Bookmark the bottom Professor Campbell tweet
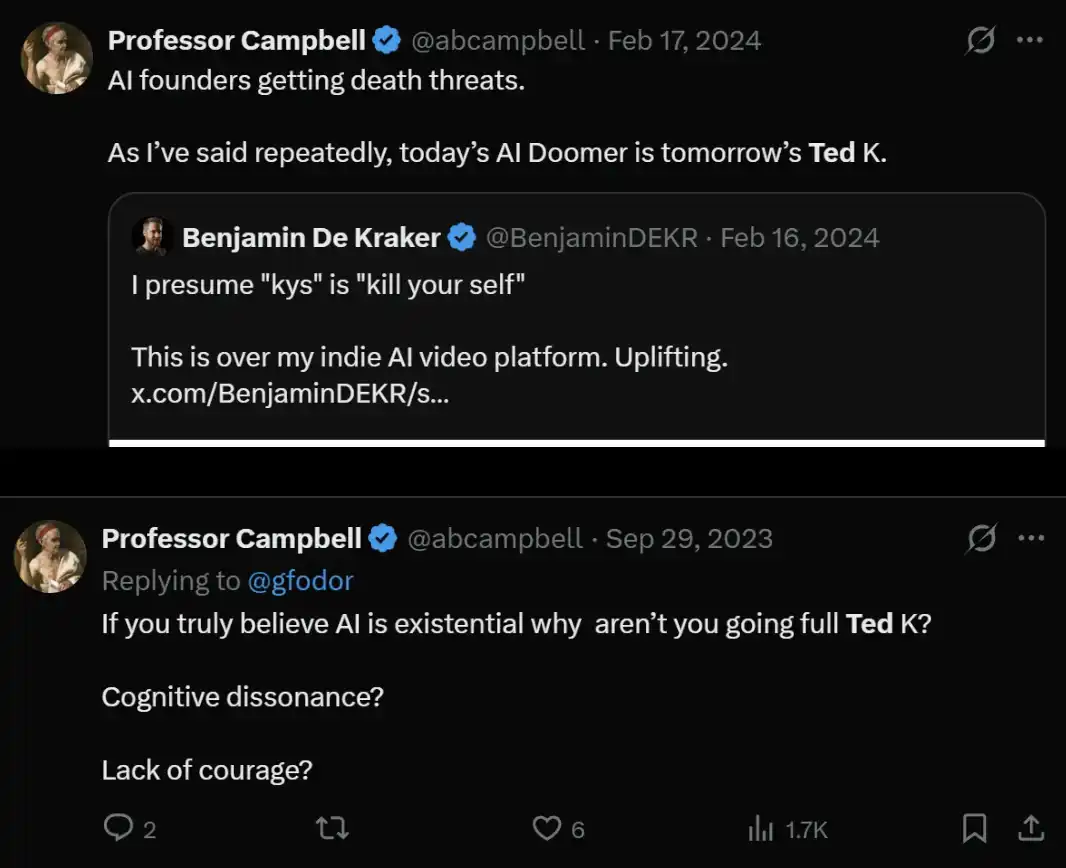The width and height of the screenshot is (1066, 868). [974, 827]
